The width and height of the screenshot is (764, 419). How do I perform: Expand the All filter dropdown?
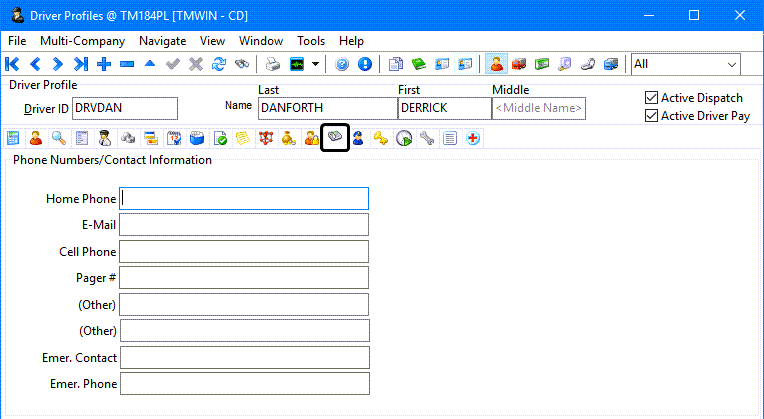[x=732, y=64]
